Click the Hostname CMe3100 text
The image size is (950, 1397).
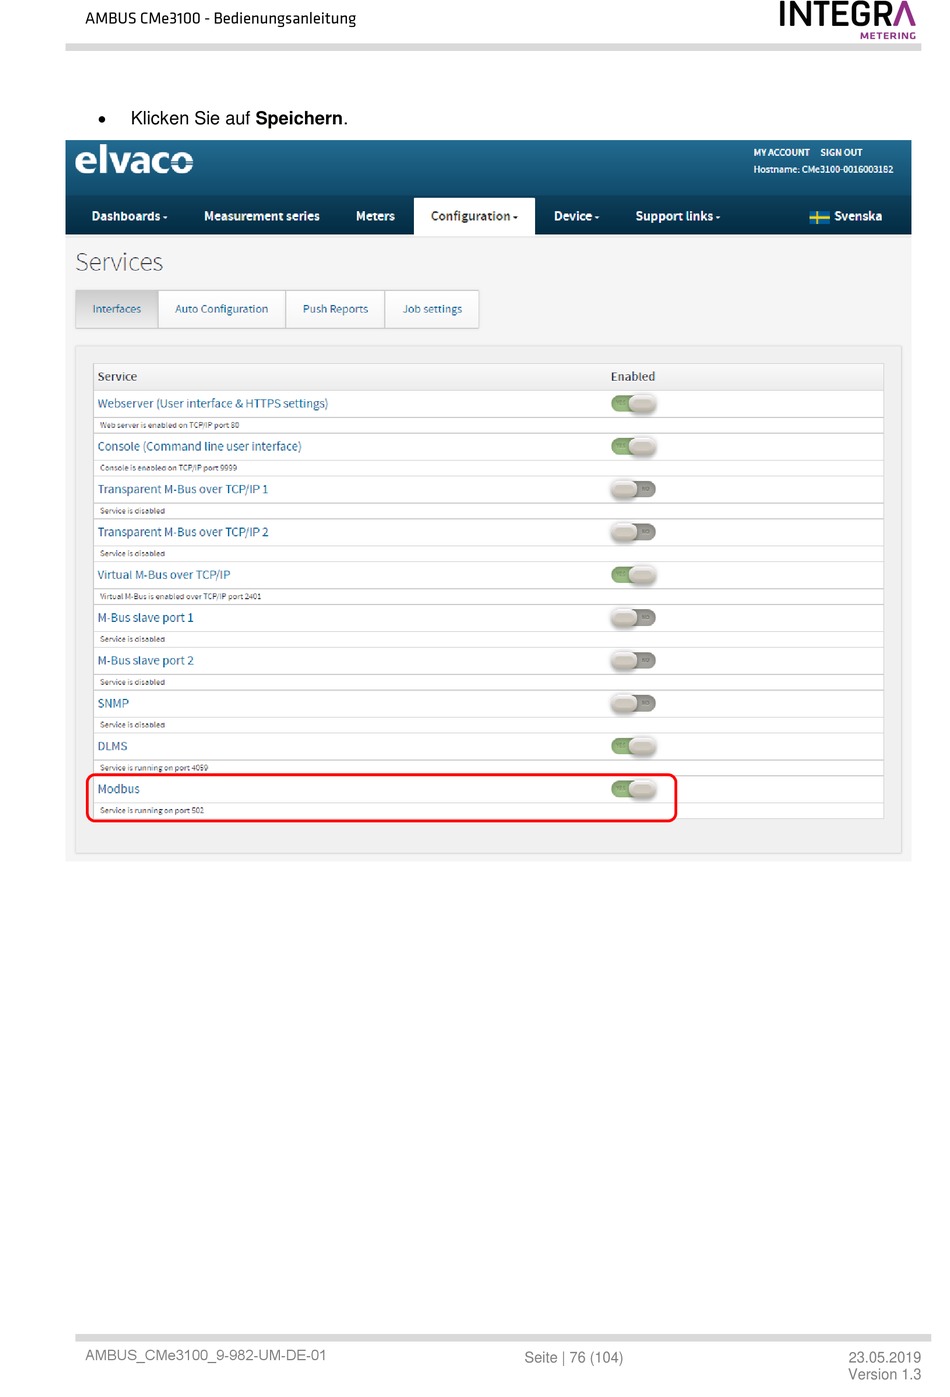point(823,170)
